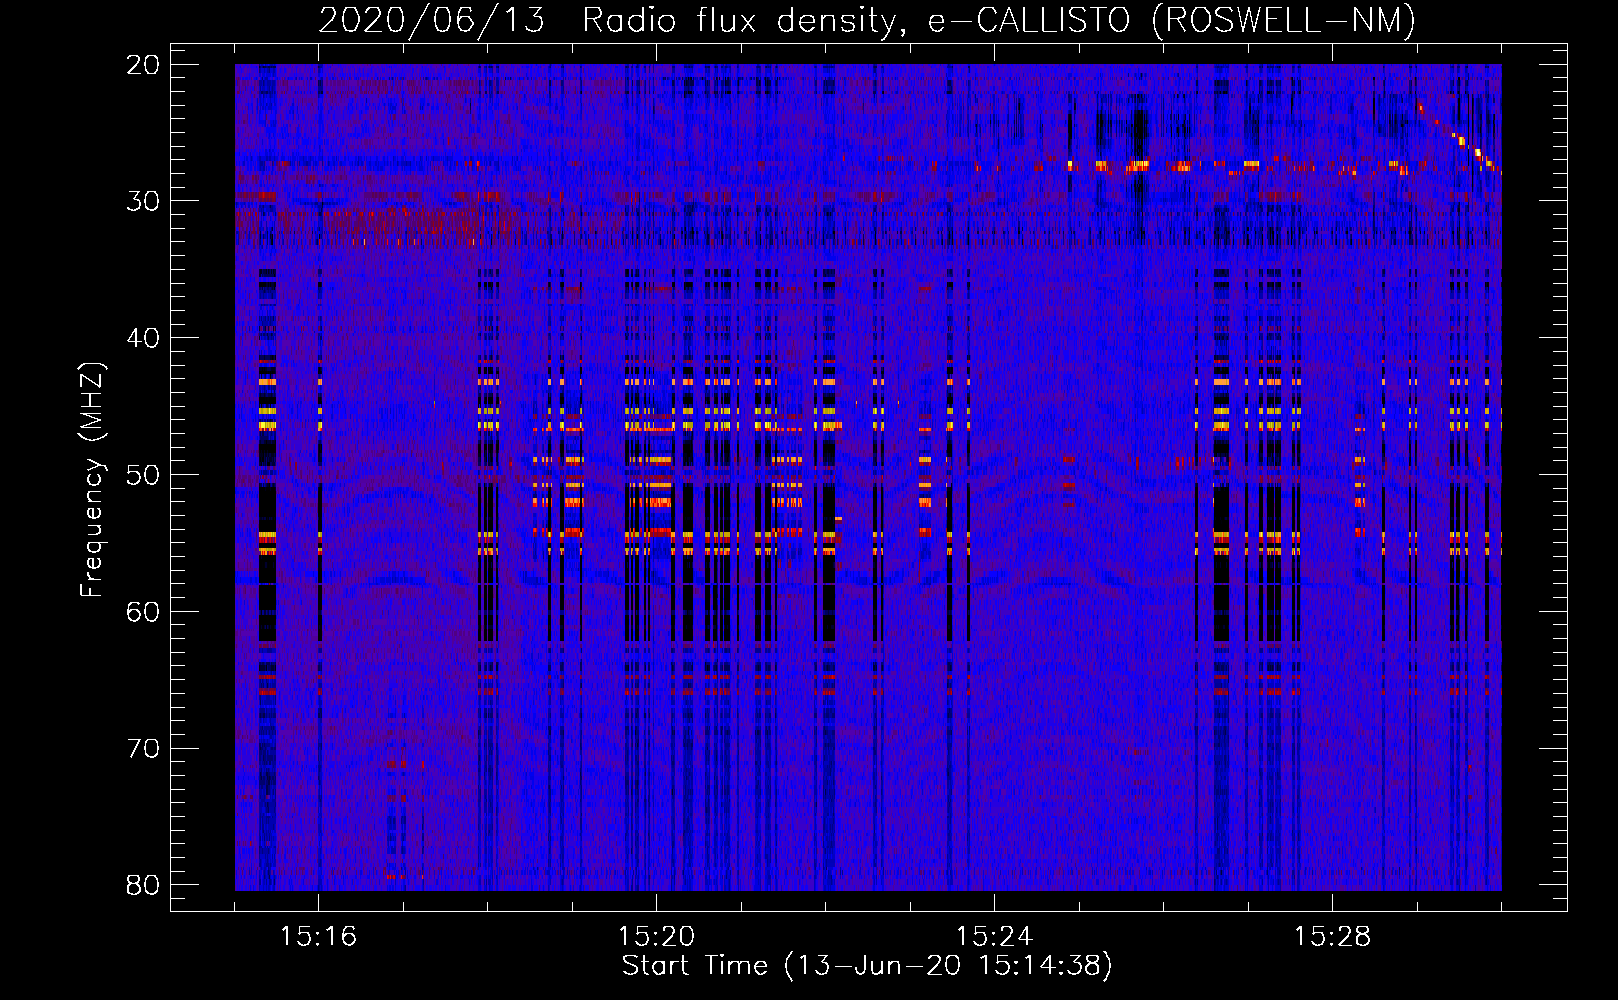Click the "Start Time (13-Jun-20 15:14:38)" axis label
1618x1000 pixels.
[x=867, y=966]
